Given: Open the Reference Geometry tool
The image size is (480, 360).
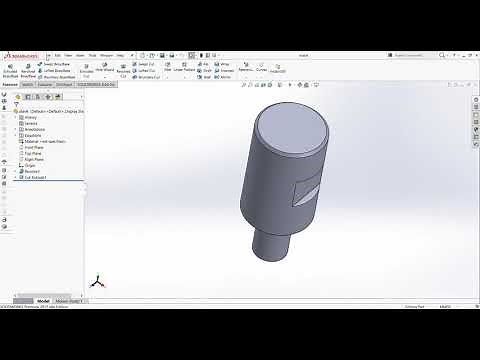Looking at the screenshot, I should pos(246,67).
